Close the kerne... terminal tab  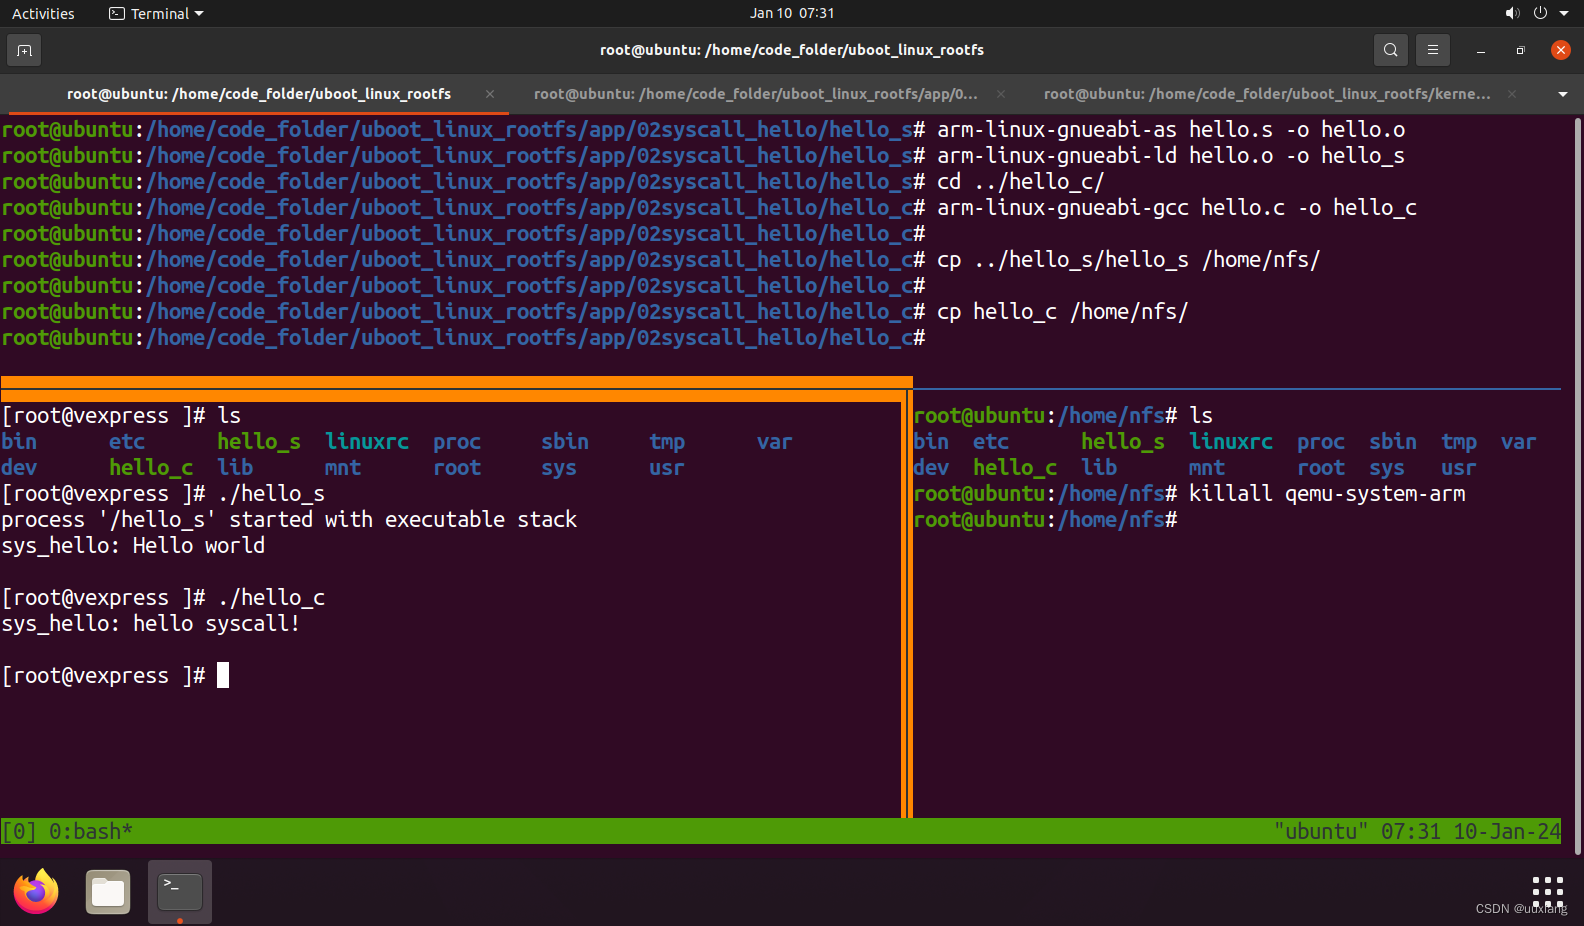click(x=1512, y=94)
